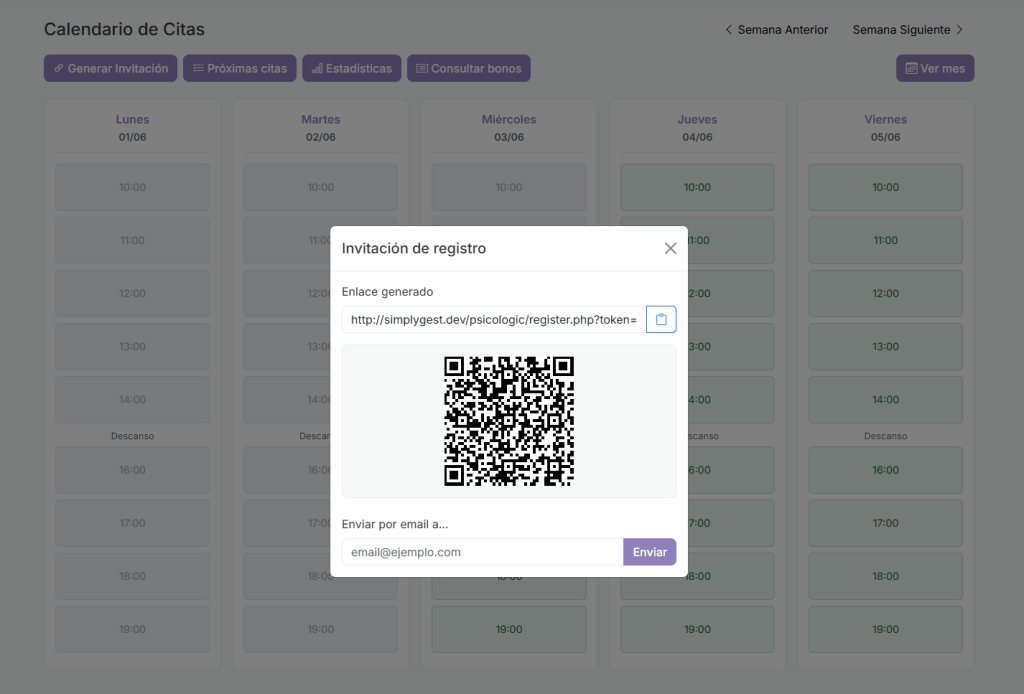1024x694 pixels.
Task: Select Lunes 13:00 slot
Action: point(133,346)
